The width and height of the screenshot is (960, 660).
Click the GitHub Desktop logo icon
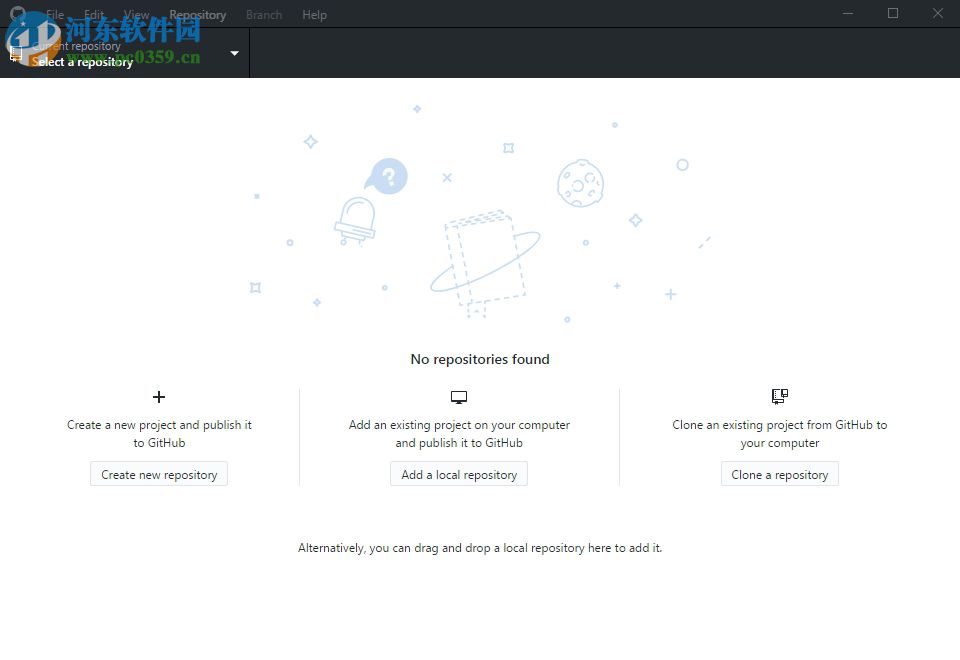(x=17, y=14)
